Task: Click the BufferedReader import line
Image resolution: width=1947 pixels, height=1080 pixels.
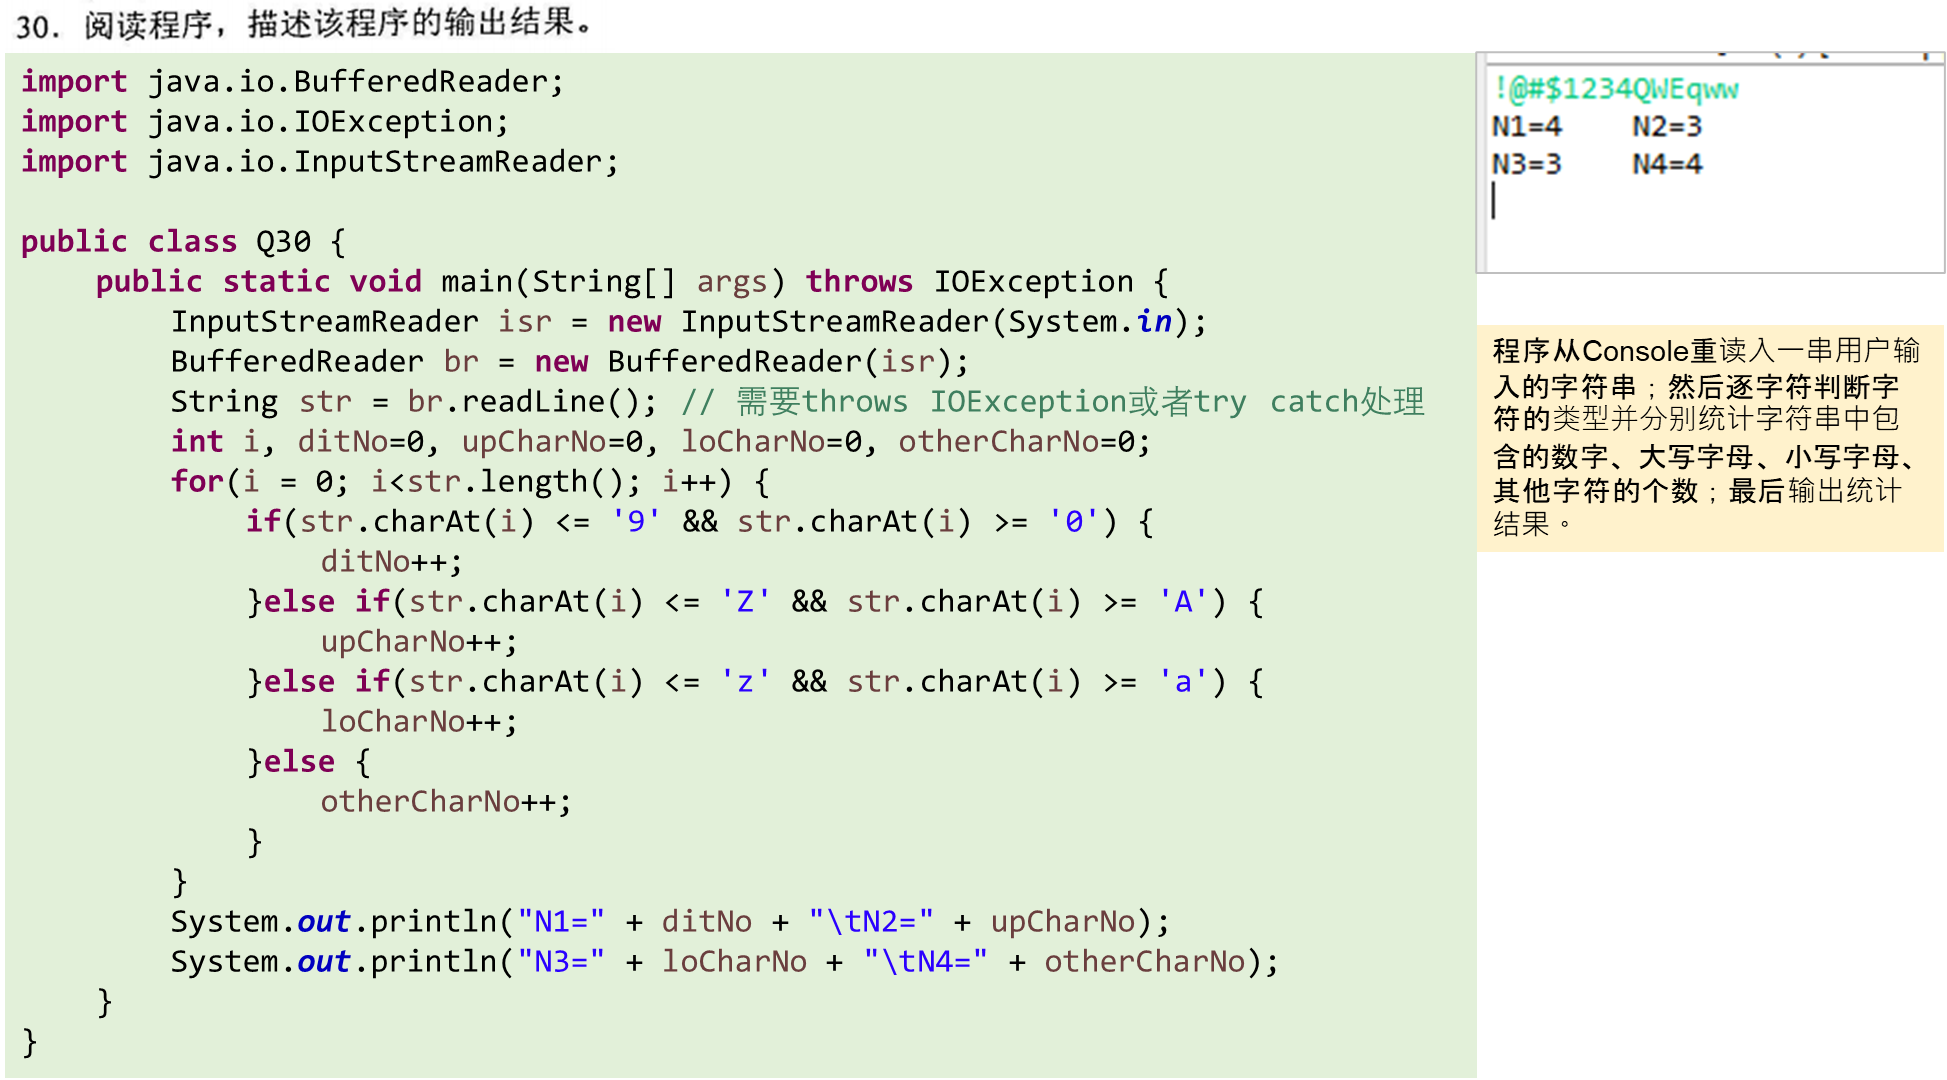Action: 292,82
